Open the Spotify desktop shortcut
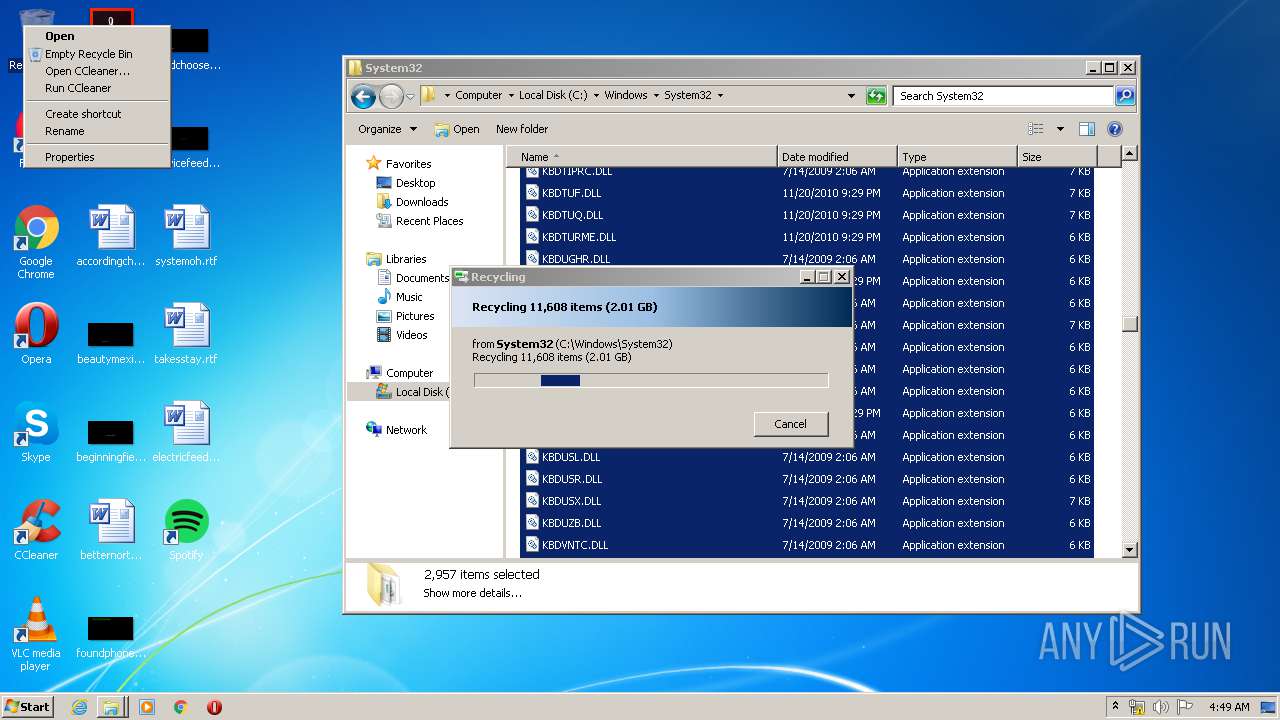 pyautogui.click(x=186, y=530)
